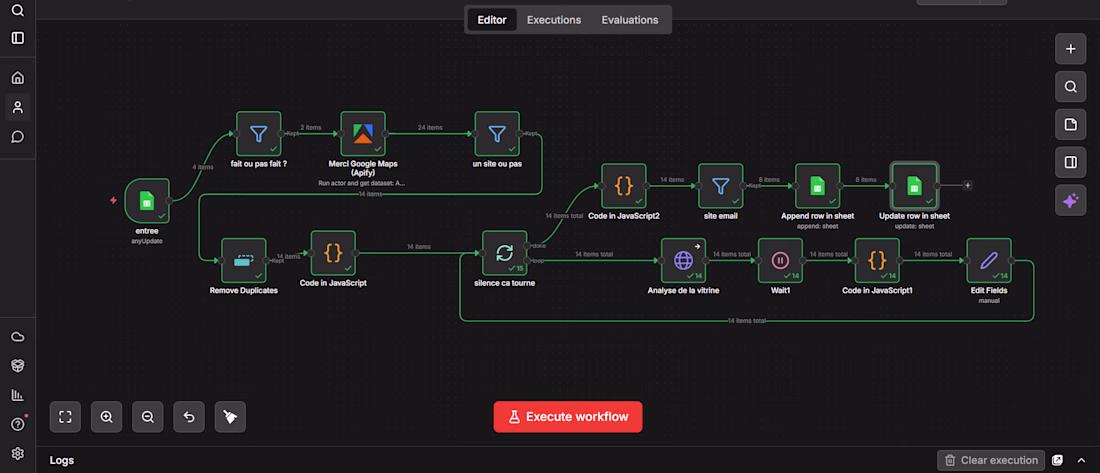
Task: Click the '4 items' connection label
Action: pyautogui.click(x=202, y=167)
